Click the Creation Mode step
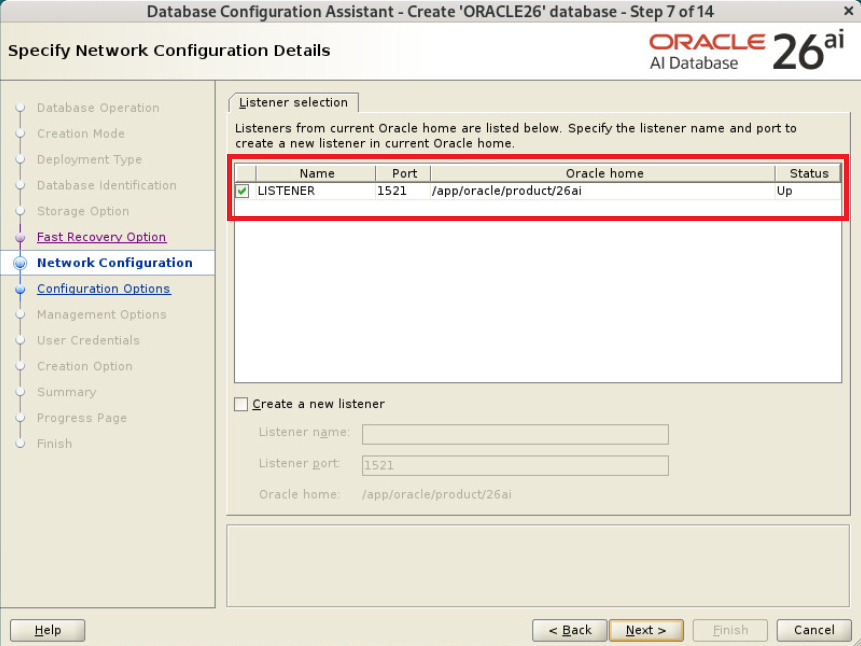 81,133
